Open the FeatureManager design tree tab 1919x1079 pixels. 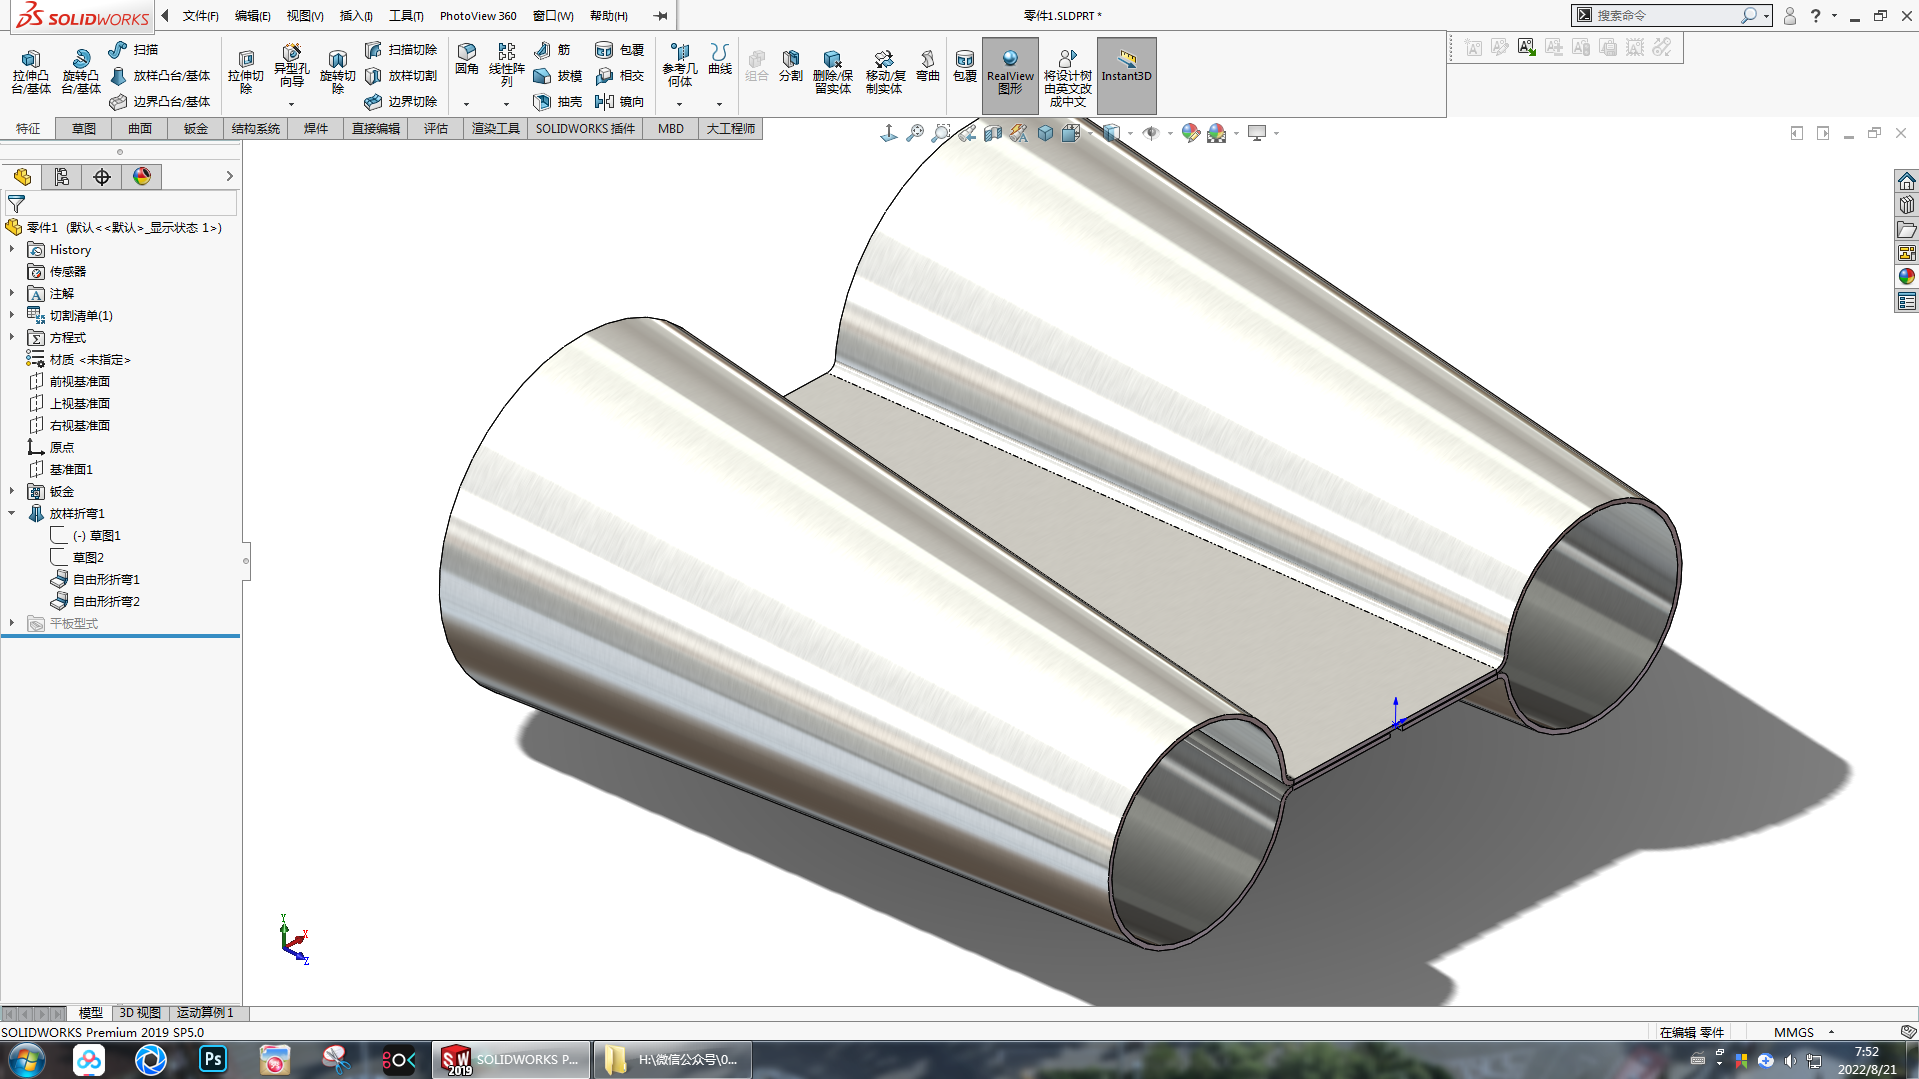[22, 177]
